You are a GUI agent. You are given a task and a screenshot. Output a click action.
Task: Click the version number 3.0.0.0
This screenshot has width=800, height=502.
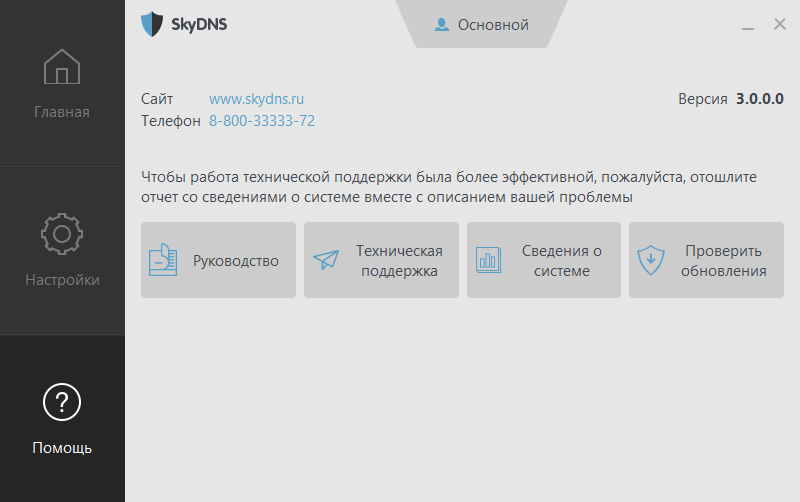[x=760, y=98]
